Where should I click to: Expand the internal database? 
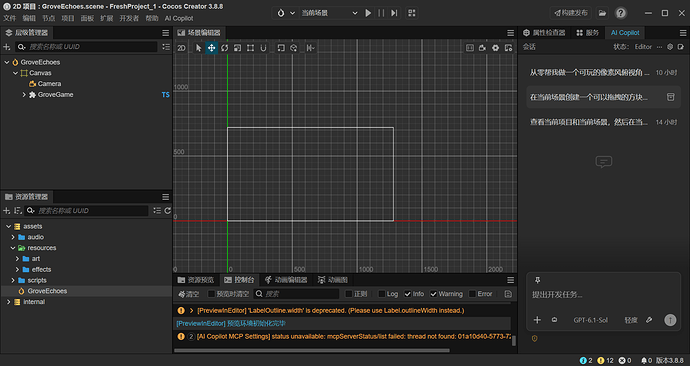[x=8, y=302]
